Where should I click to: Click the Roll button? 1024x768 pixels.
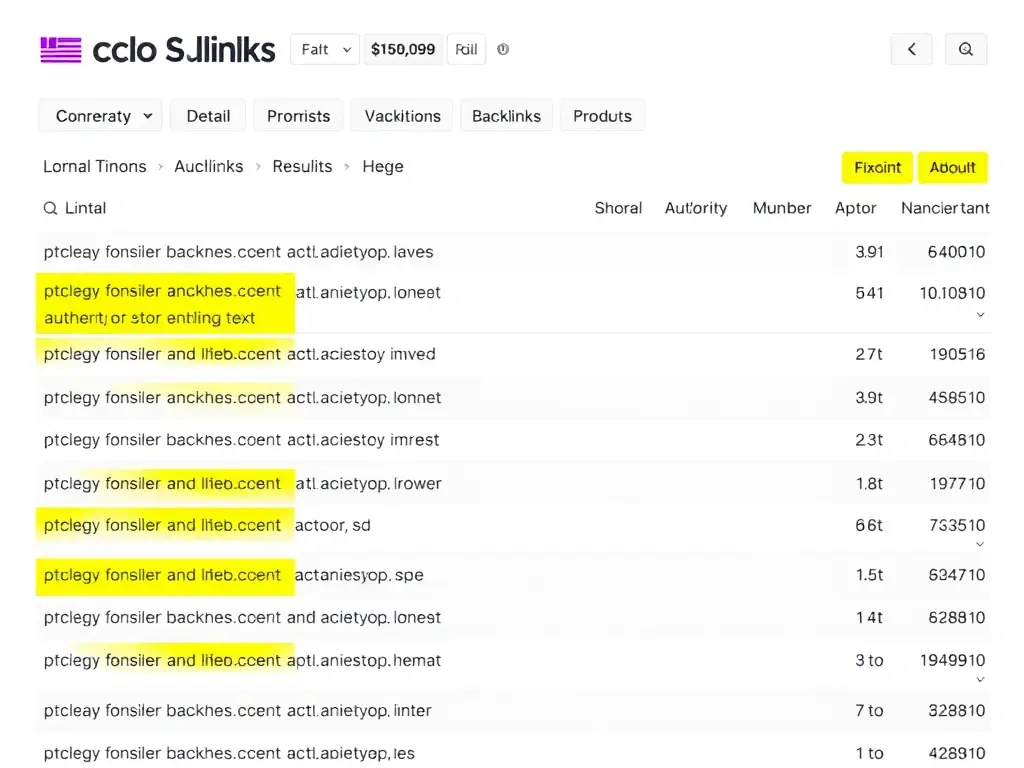[466, 50]
